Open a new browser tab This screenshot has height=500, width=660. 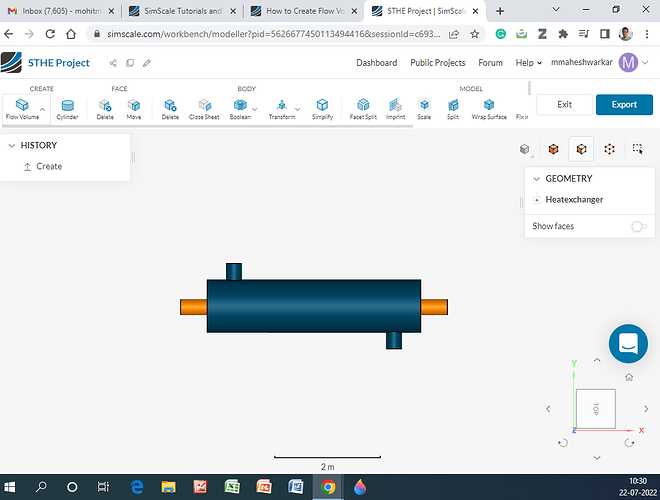(500, 11)
